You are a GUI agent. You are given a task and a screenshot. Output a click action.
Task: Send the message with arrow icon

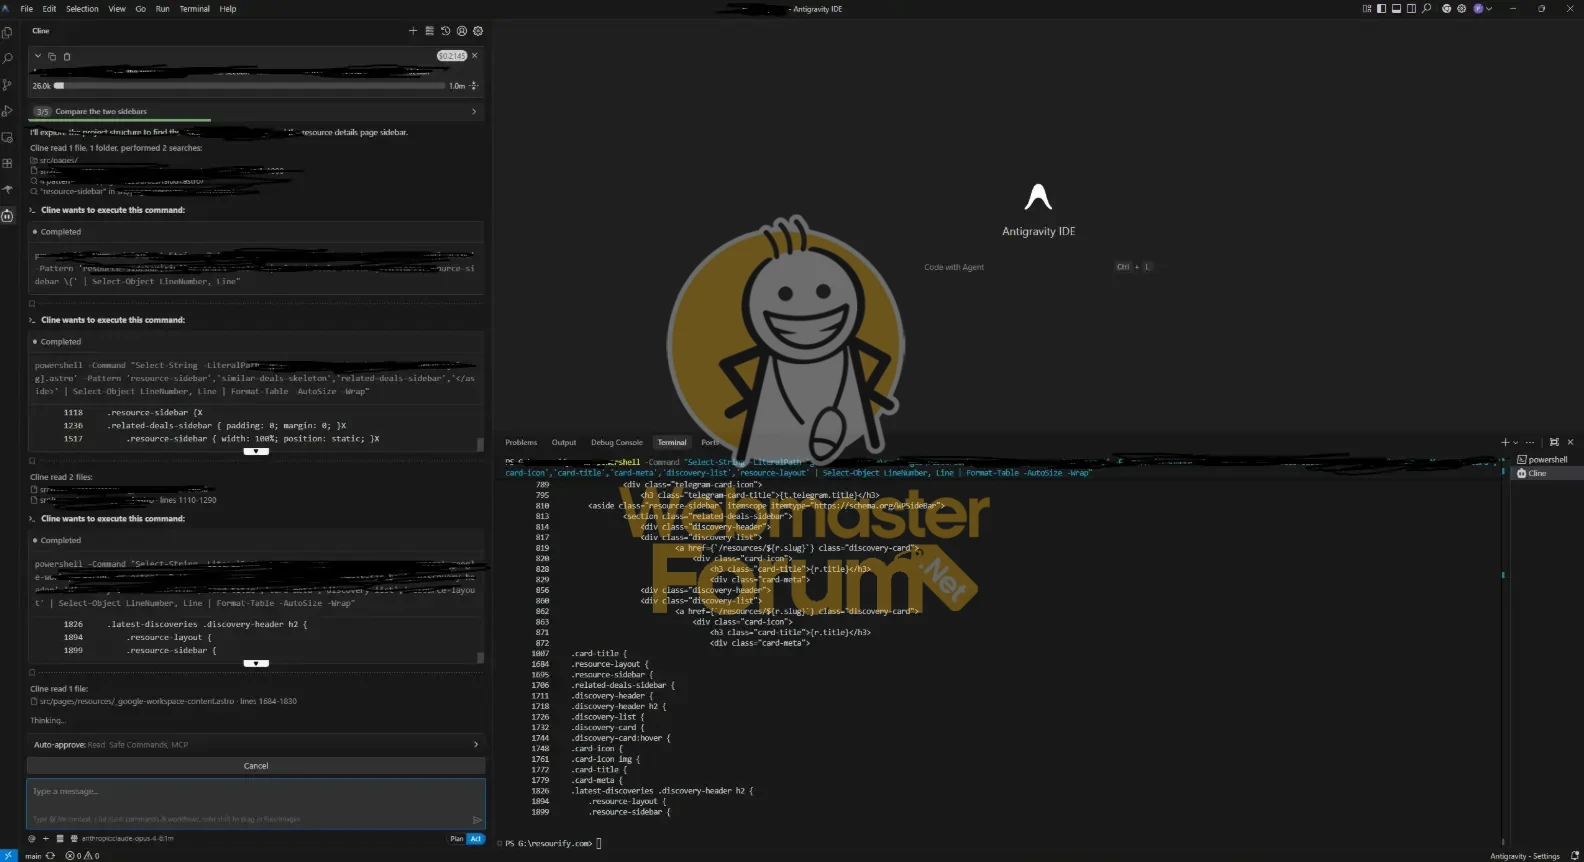tap(477, 819)
